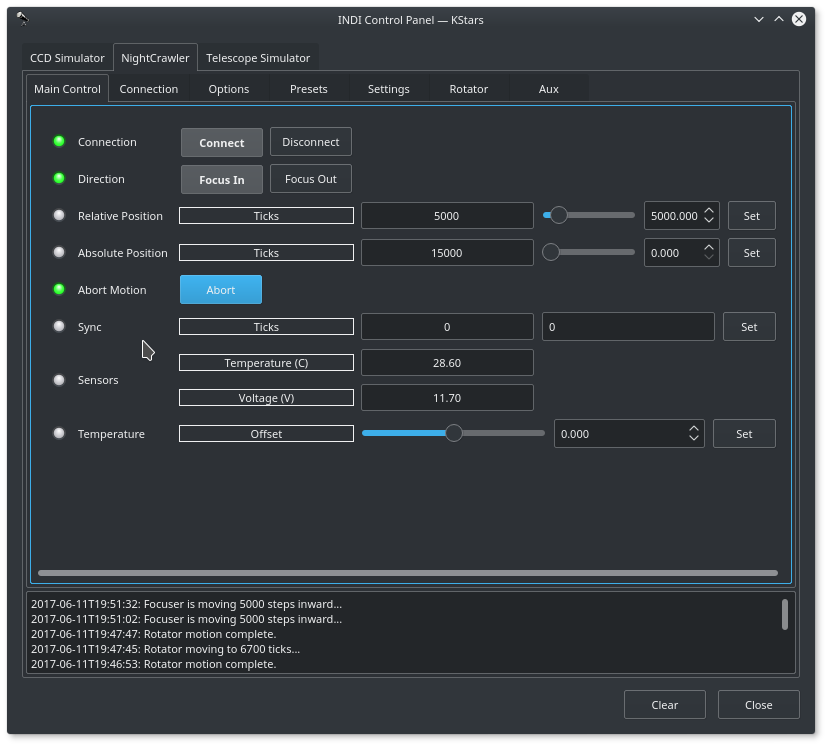
Task: Switch to the Rotator tab
Action: point(469,89)
